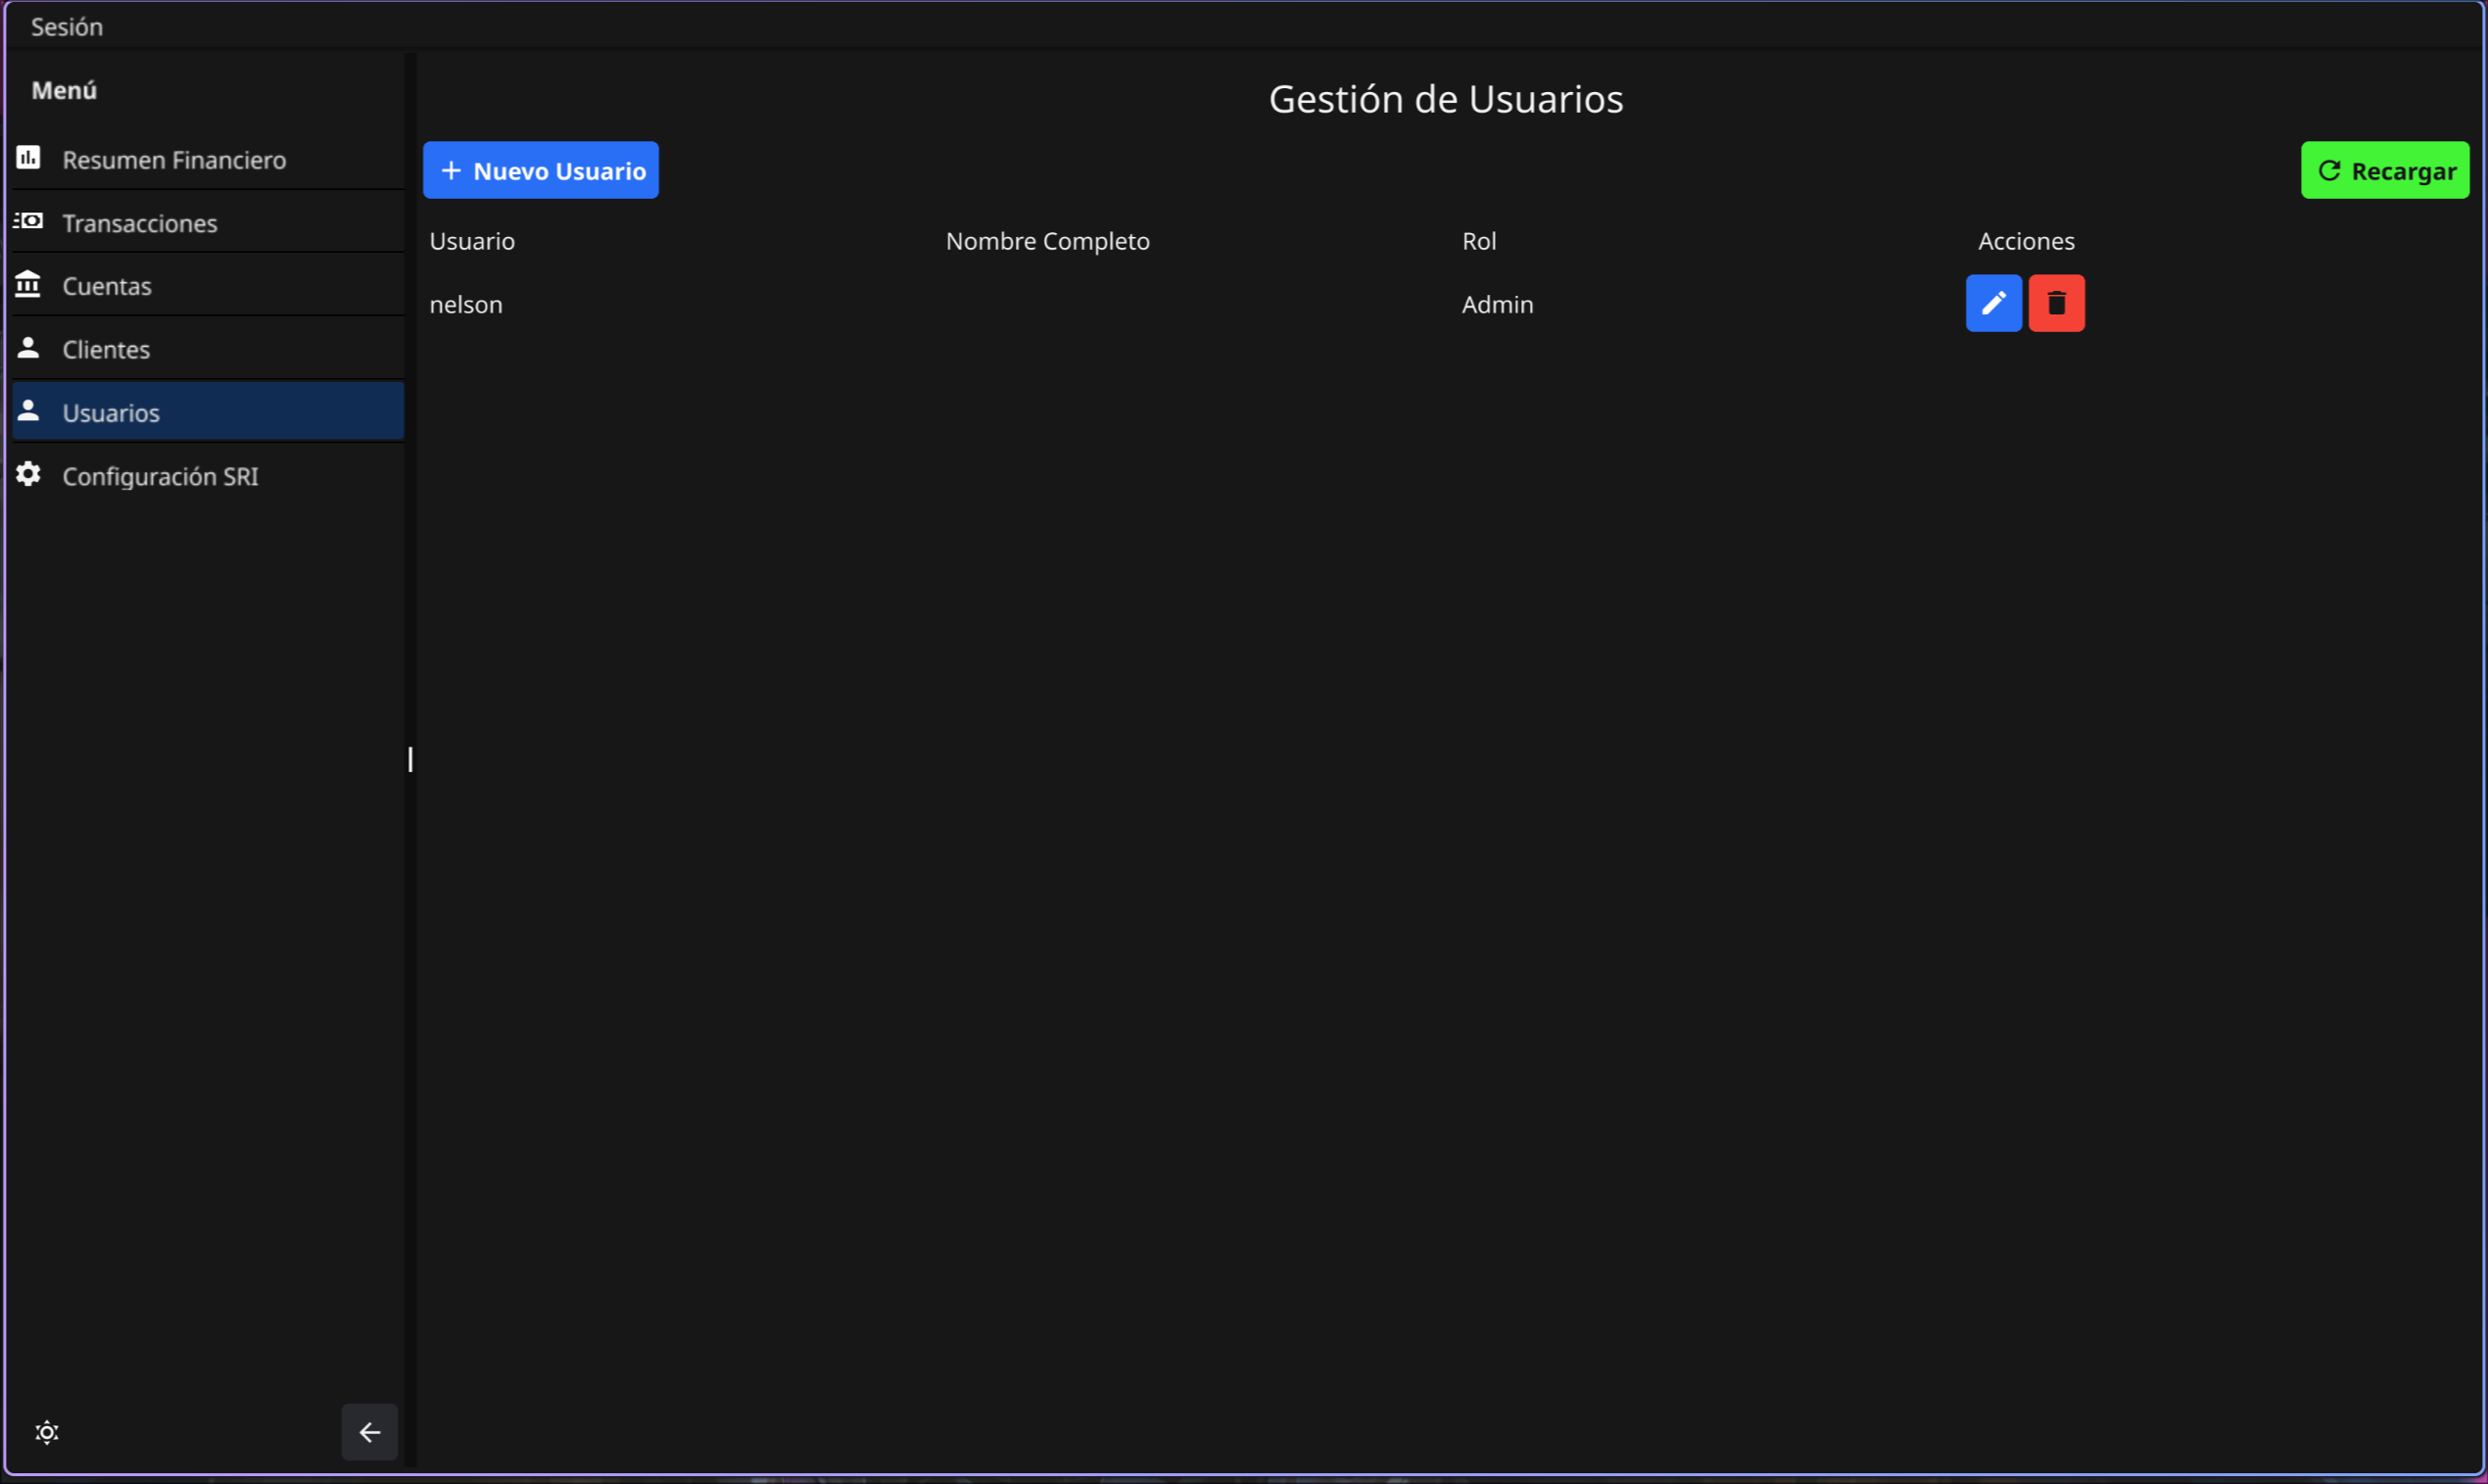Click the pencil edit icon for nelson
Viewport: 2488px width, 1484px height.
1993,303
